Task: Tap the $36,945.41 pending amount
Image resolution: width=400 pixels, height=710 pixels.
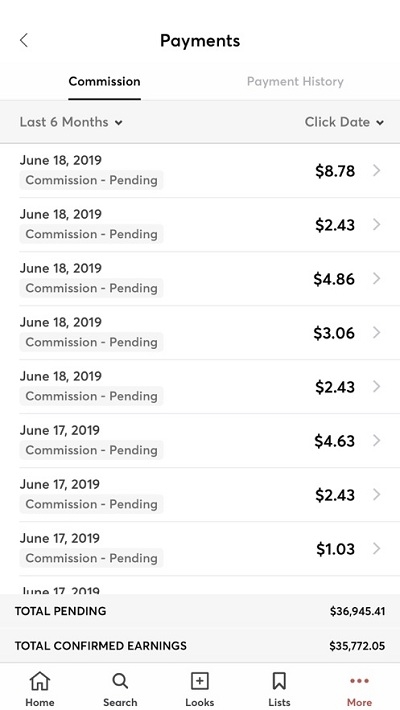Action: point(357,611)
